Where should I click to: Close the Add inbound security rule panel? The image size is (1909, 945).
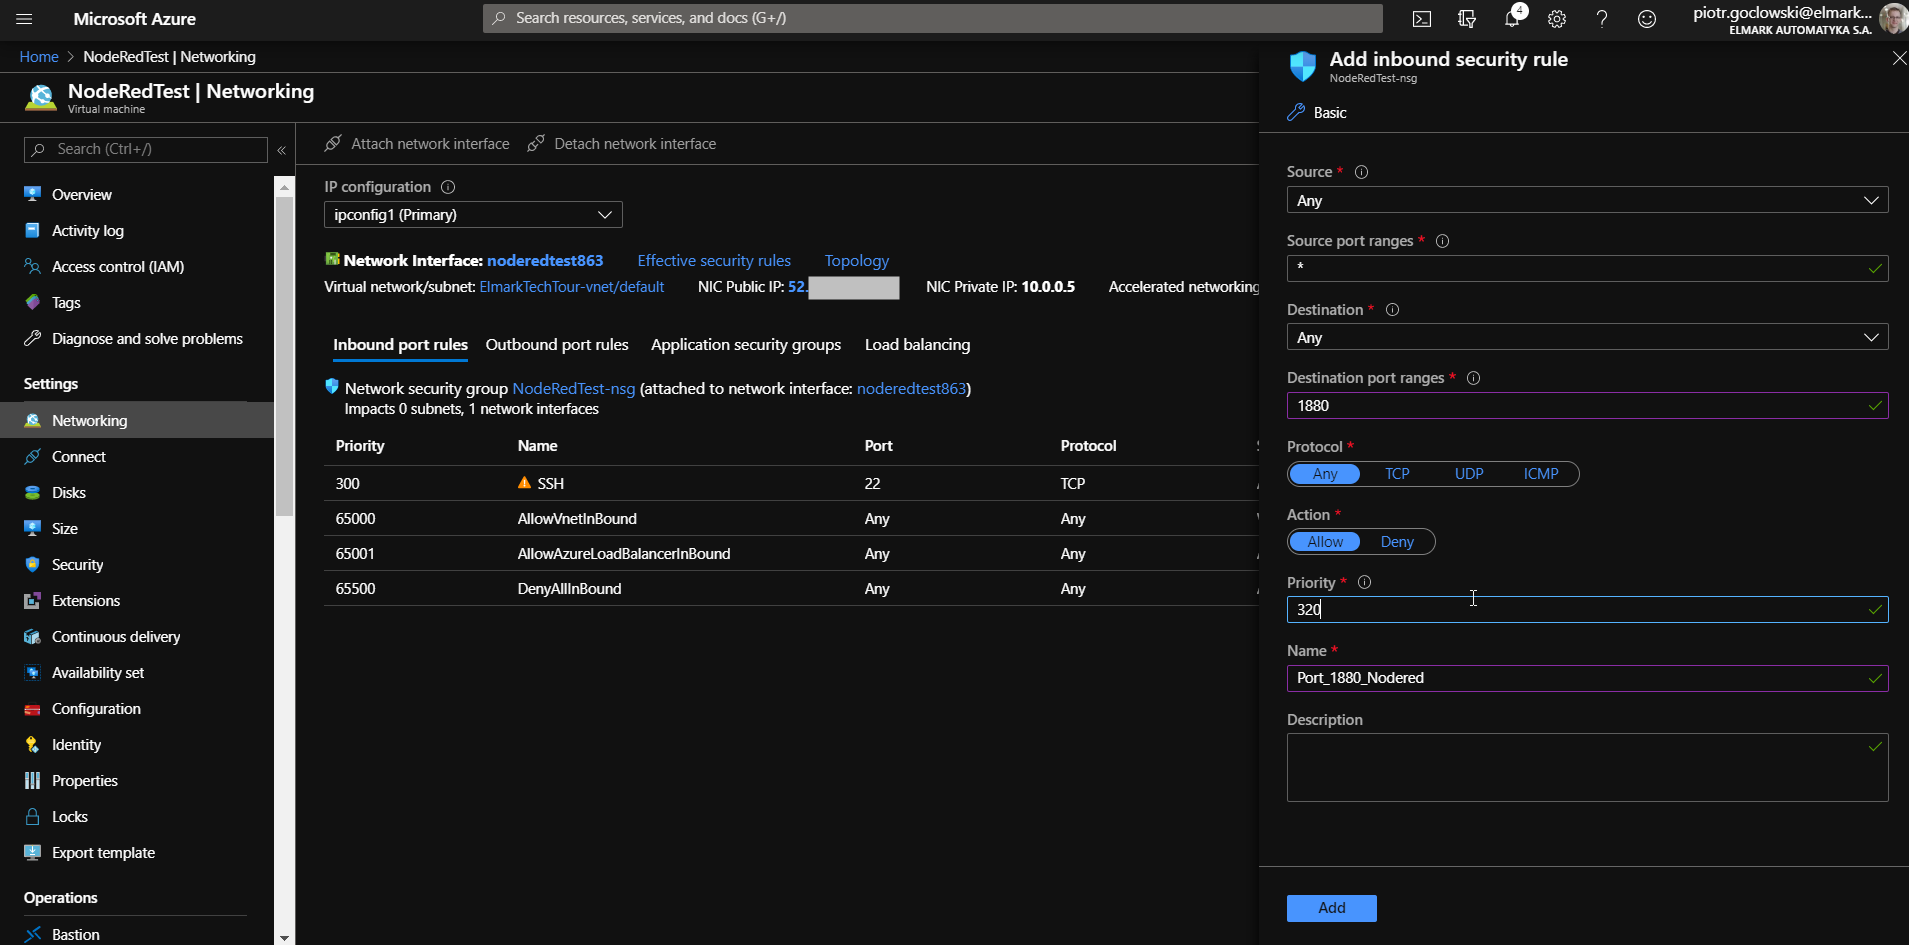coord(1899,59)
